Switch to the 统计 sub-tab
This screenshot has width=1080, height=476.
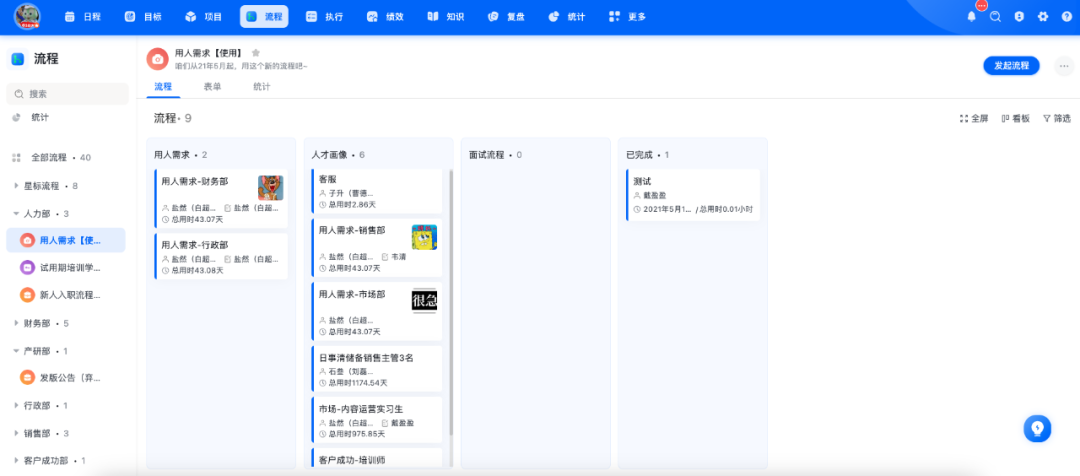[262, 87]
